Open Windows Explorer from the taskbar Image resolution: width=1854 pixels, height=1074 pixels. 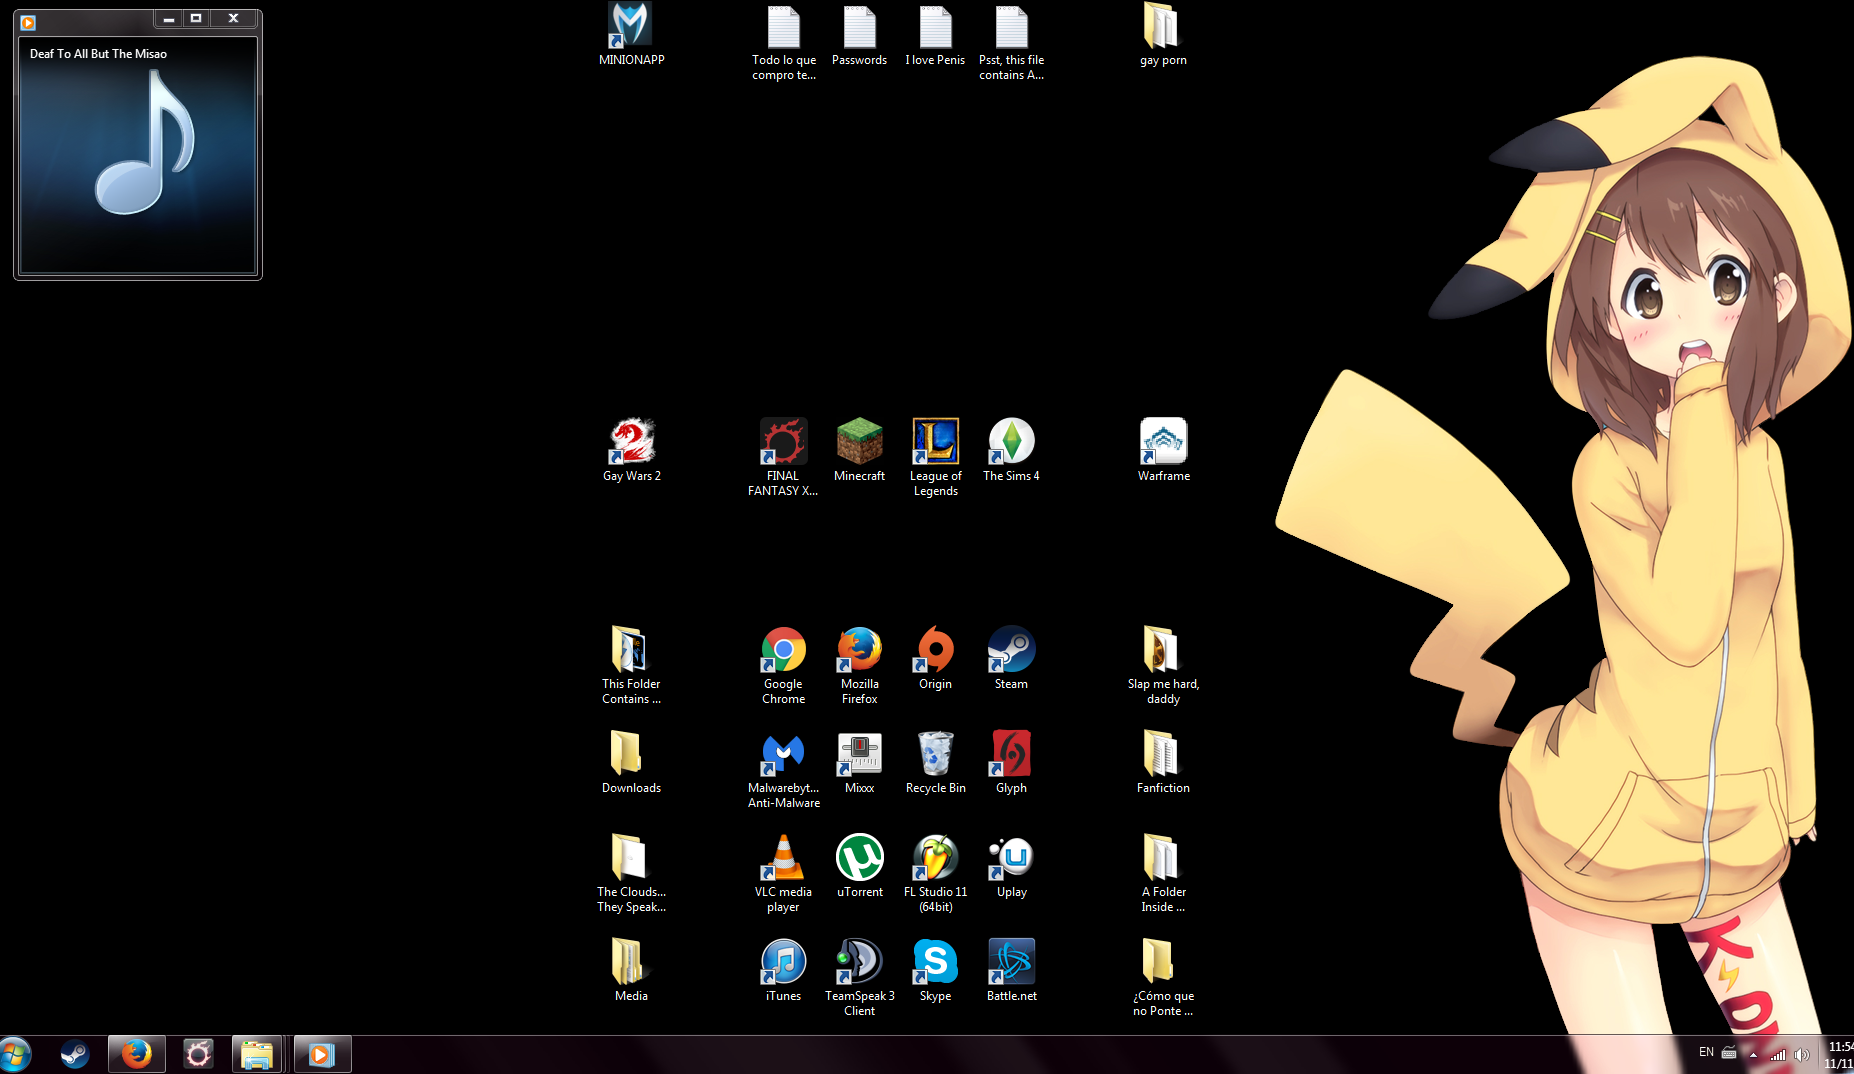pos(257,1054)
